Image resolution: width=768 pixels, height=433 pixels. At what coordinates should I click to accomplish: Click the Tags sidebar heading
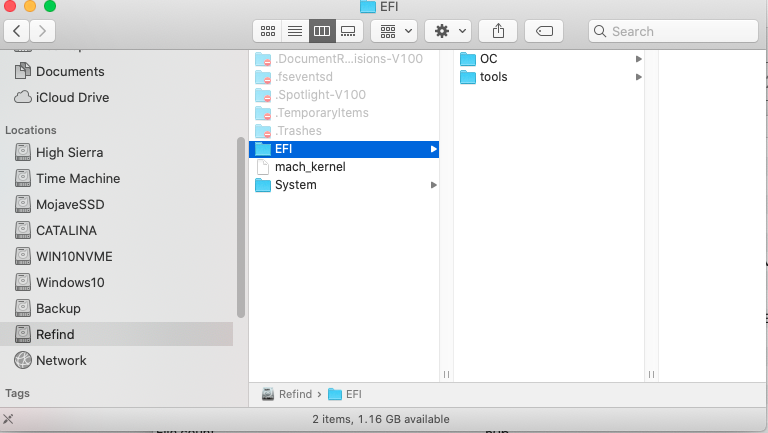pos(18,393)
